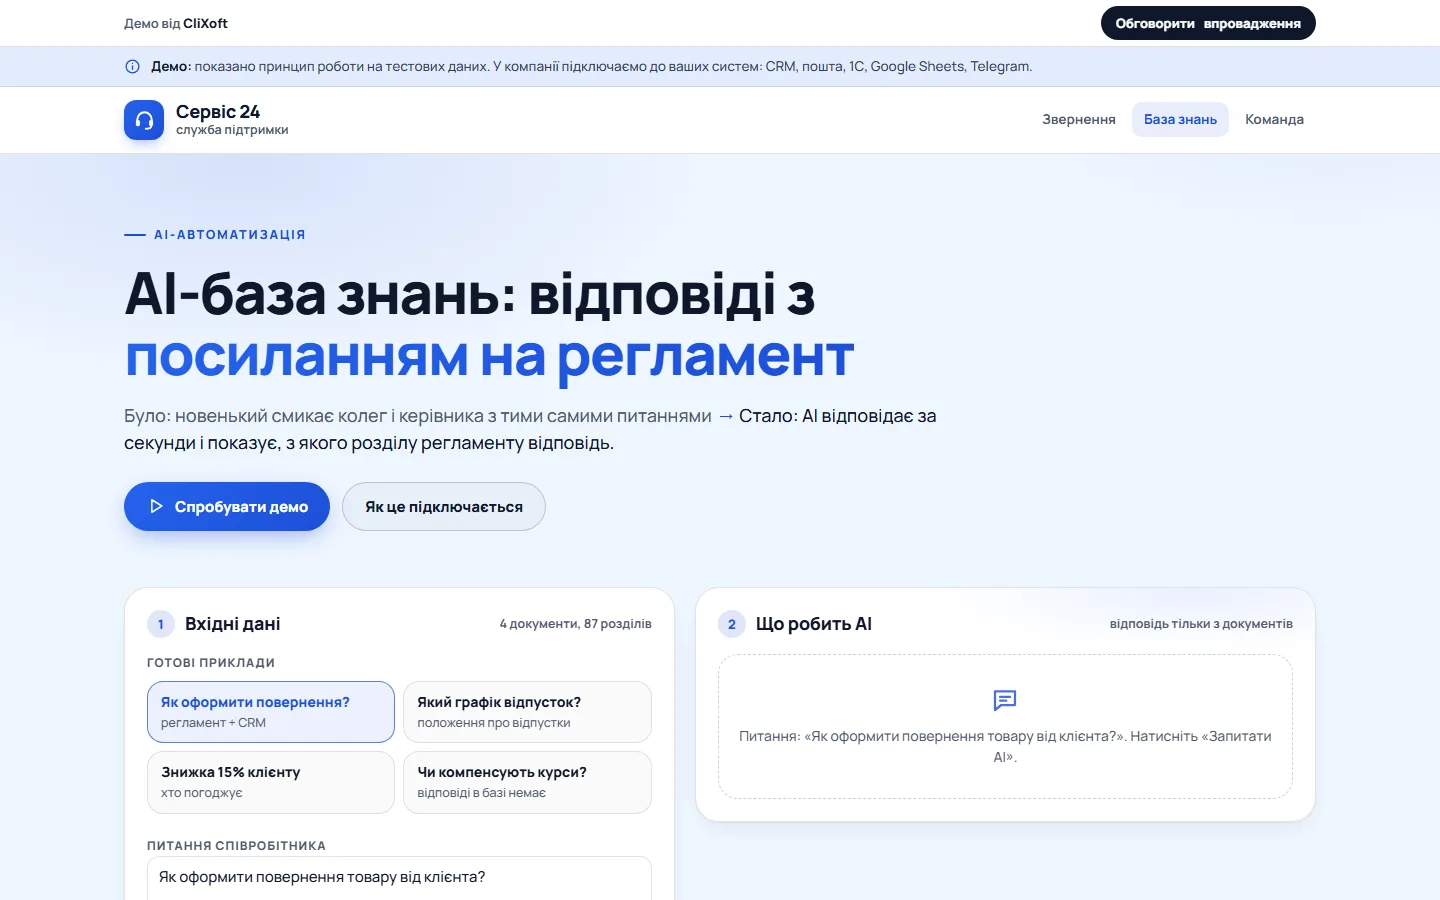Click the служба підтримки subtitle
This screenshot has width=1440, height=900.
(232, 130)
